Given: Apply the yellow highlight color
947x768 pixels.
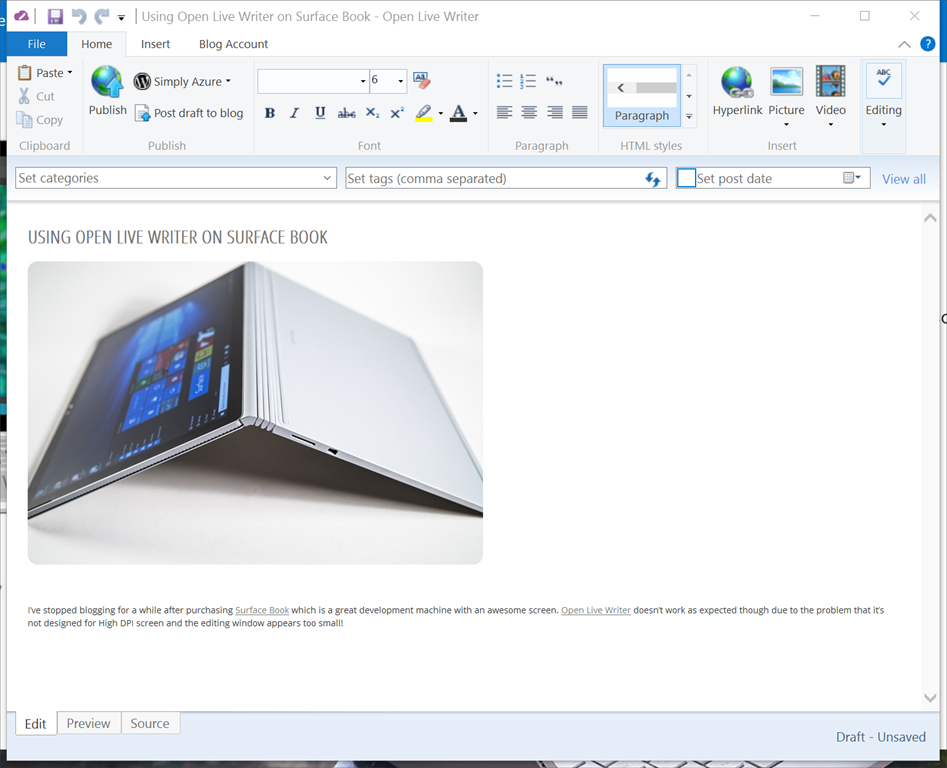Looking at the screenshot, I should pyautogui.click(x=424, y=113).
